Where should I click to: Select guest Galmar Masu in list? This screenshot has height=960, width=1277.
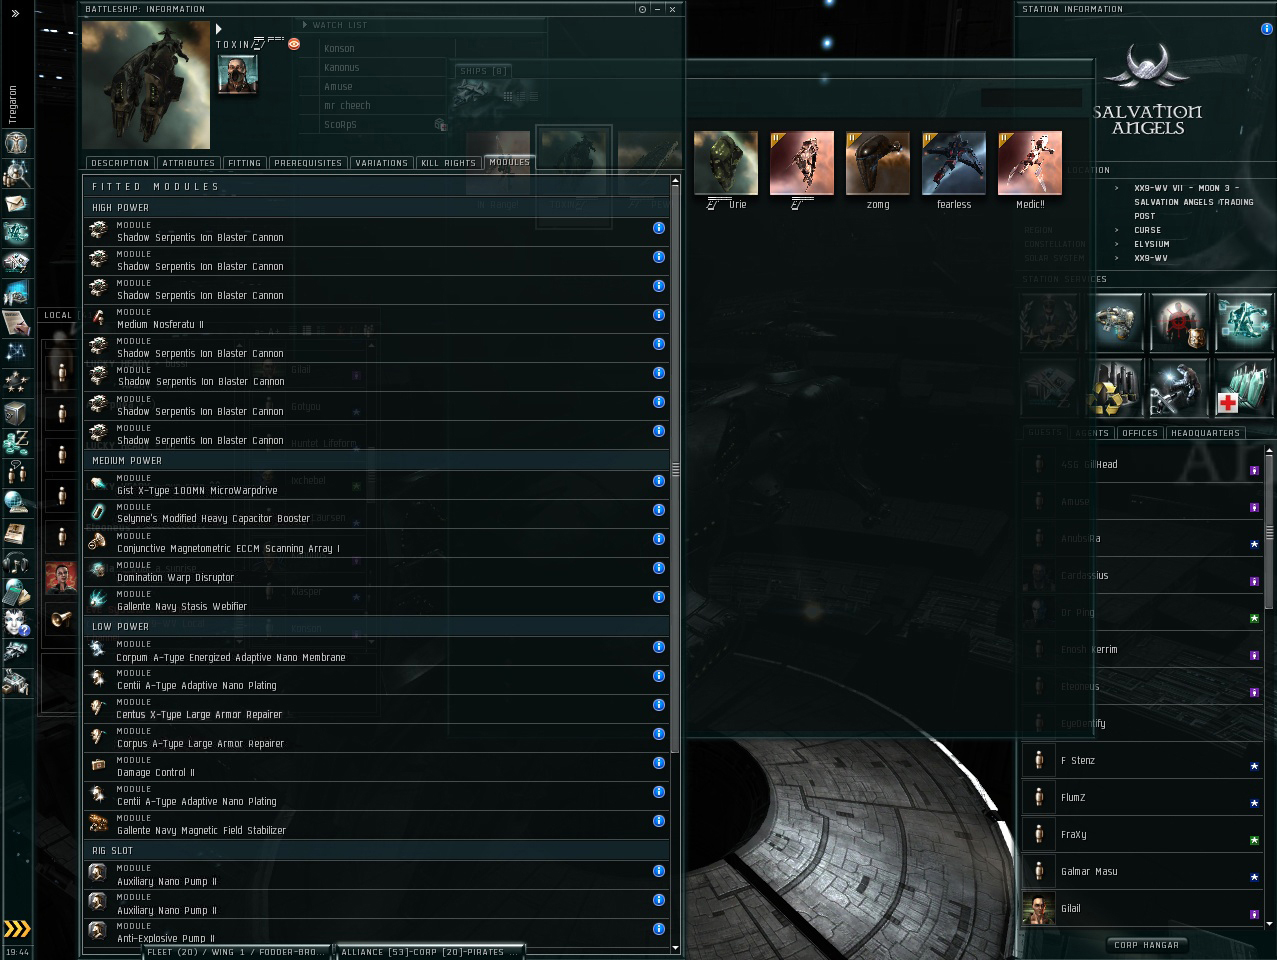click(1142, 872)
